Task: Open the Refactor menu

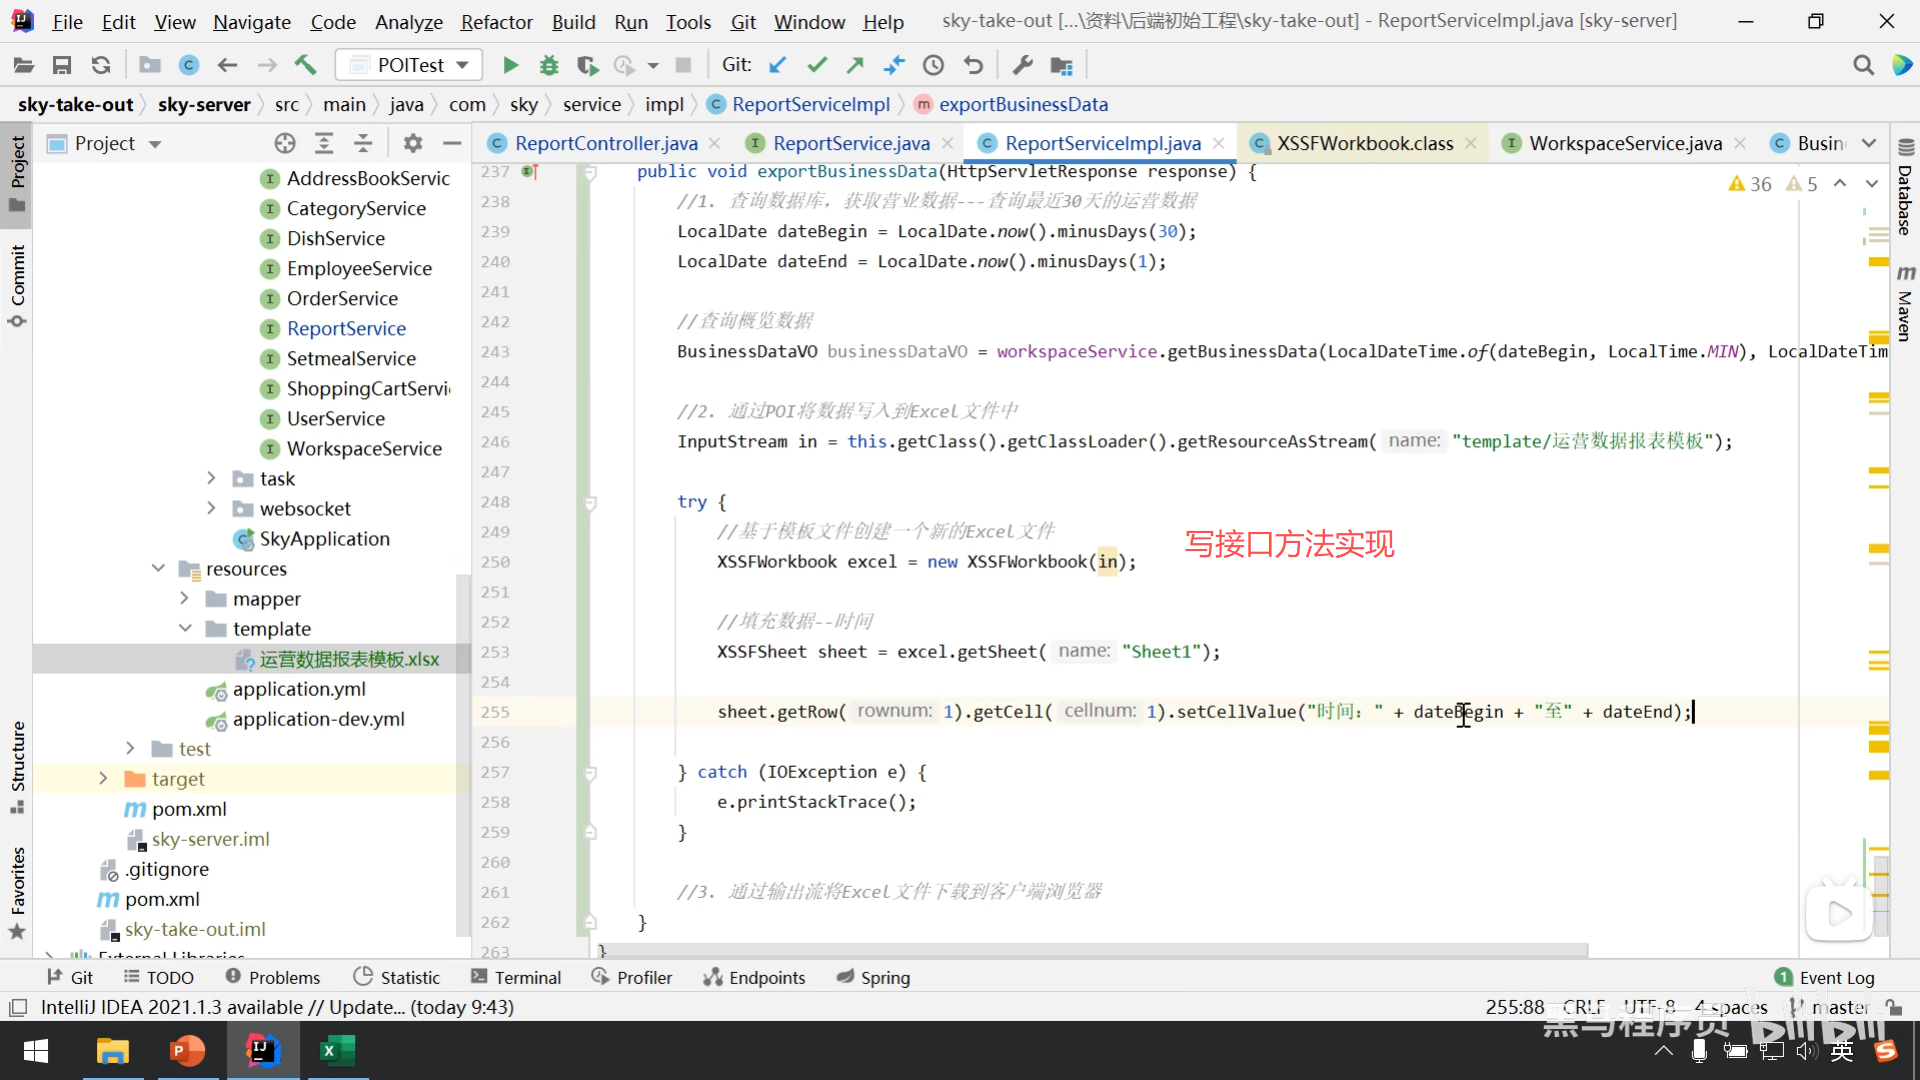Action: [x=496, y=21]
